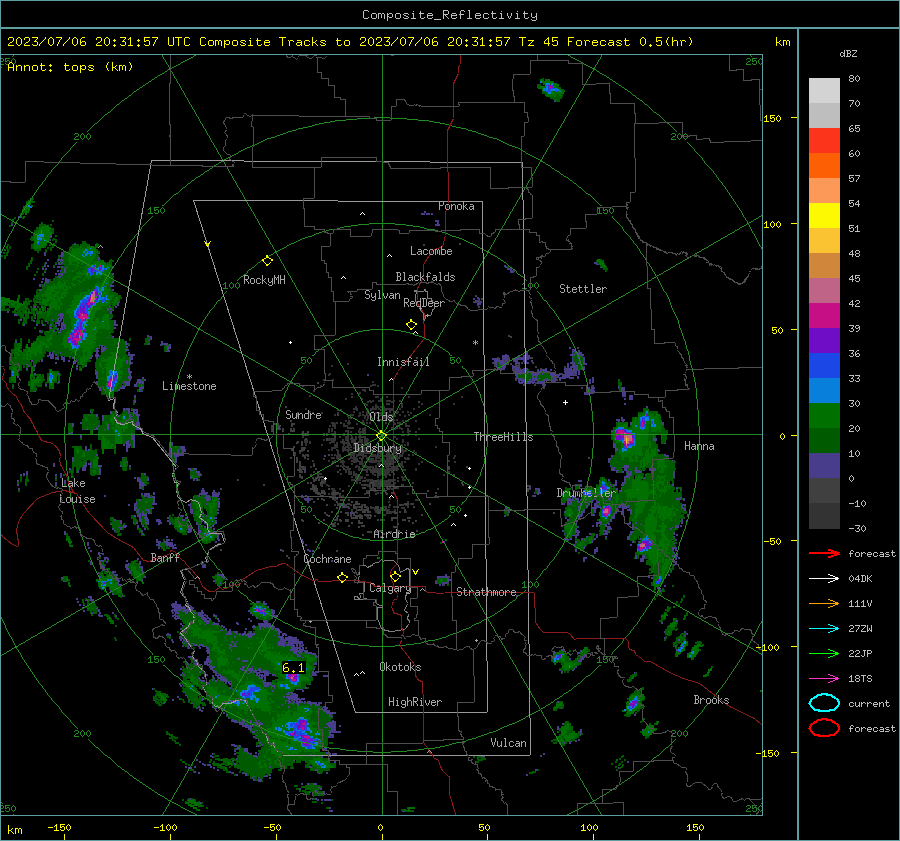
Task: Click the Hanna city label
Action: [x=699, y=446]
